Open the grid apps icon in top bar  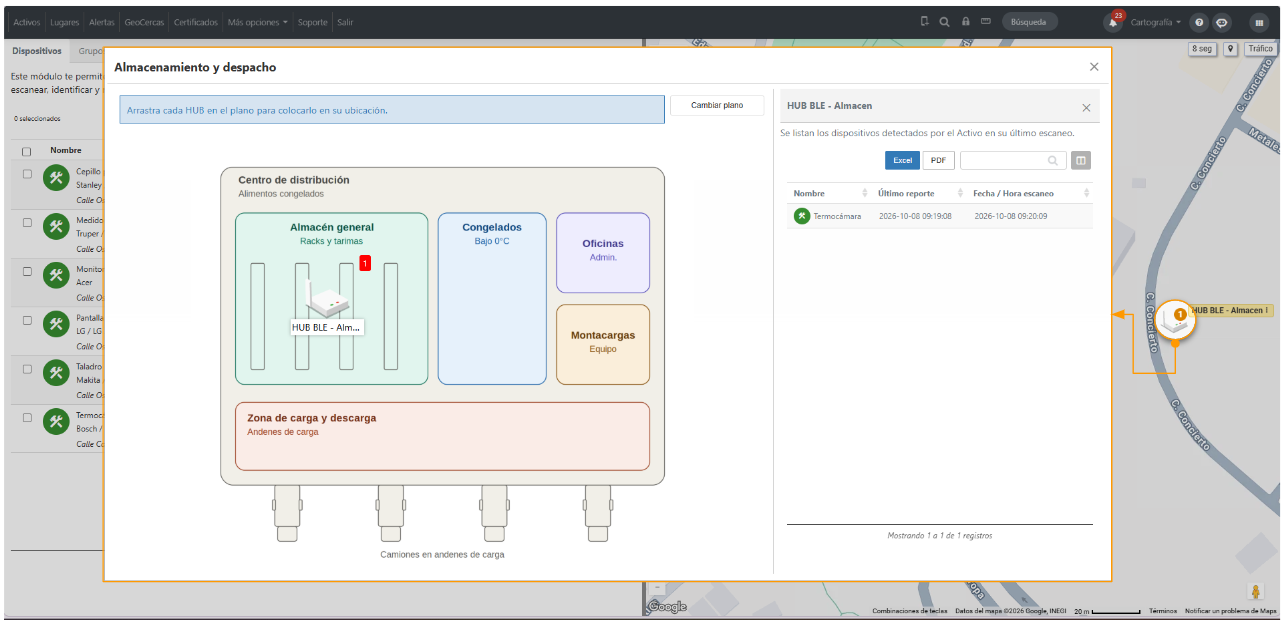(x=1259, y=22)
